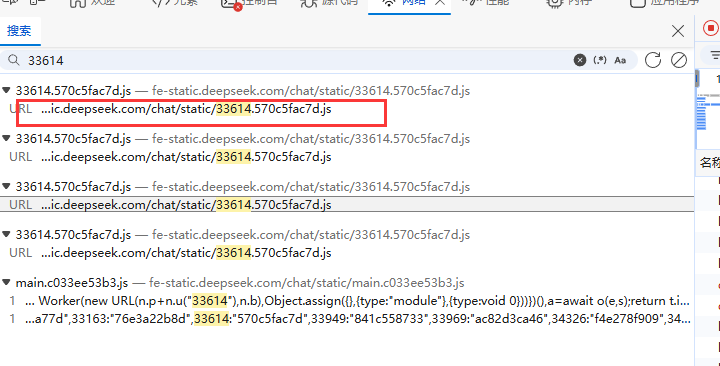Collapse the fourth 33614.570c5fac7d.js result group
This screenshot has height=366, width=720.
pos(6,234)
